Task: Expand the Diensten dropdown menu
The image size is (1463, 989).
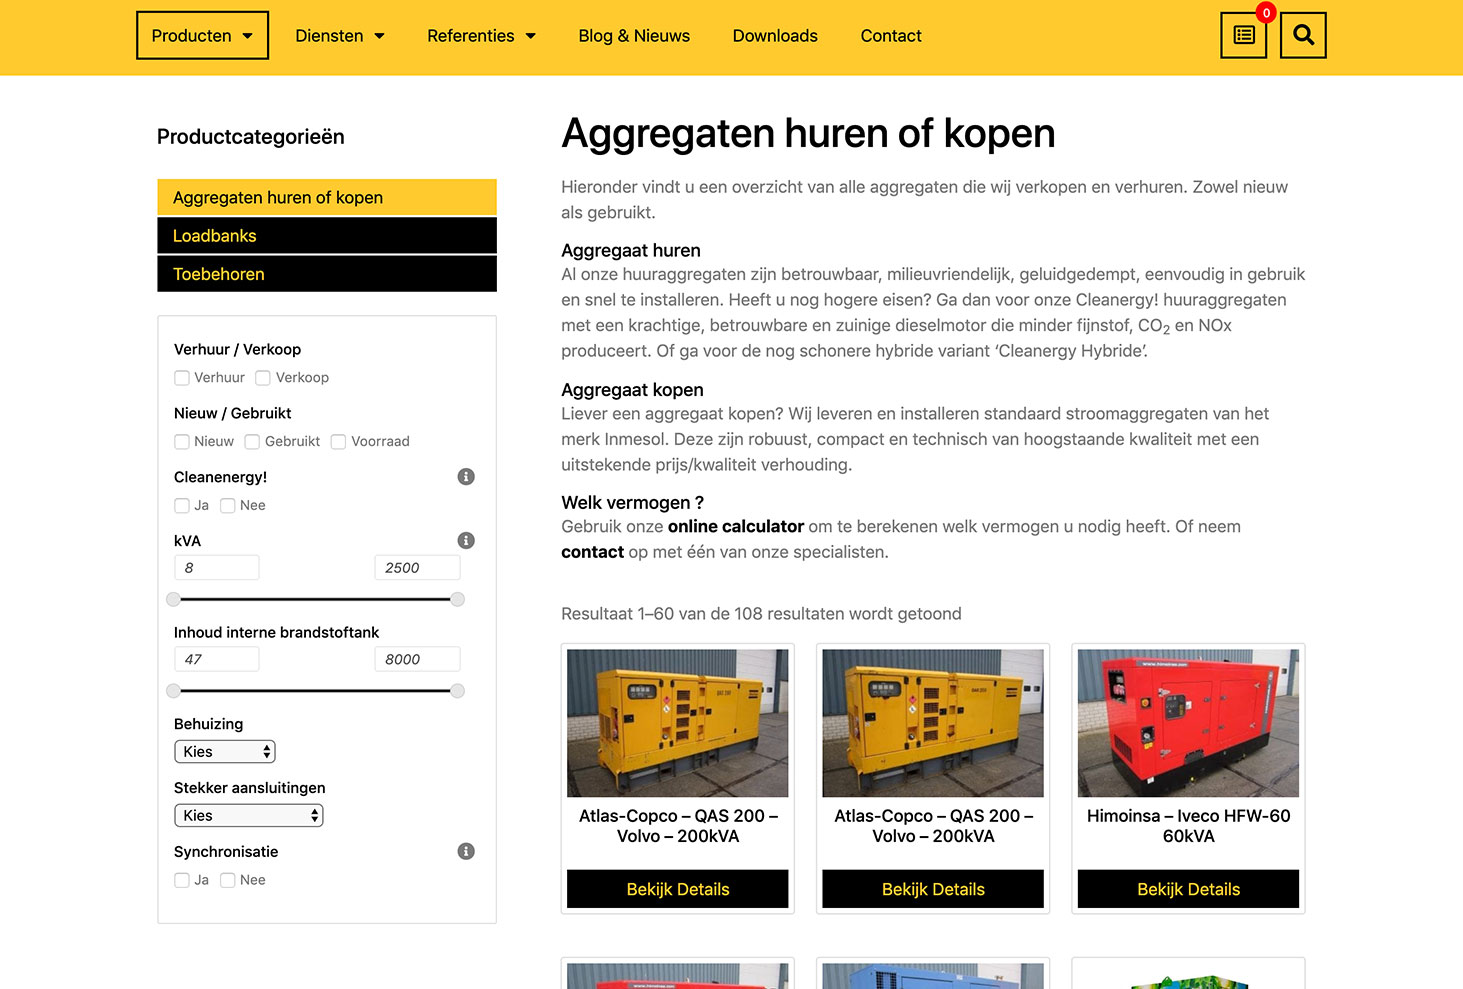Action: [x=340, y=36]
